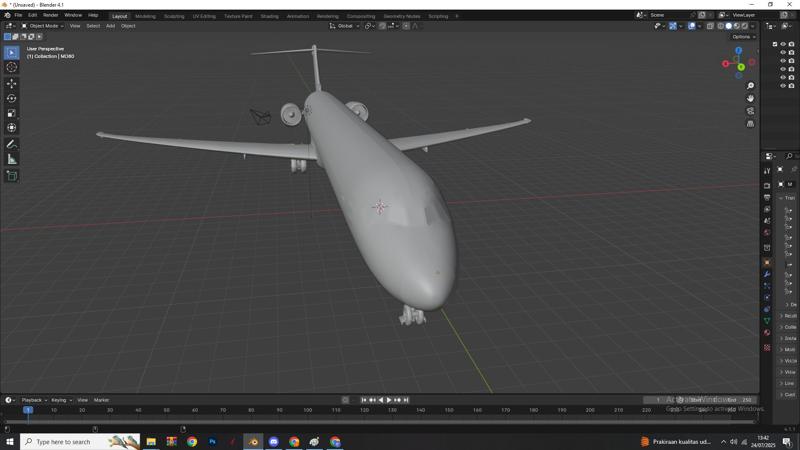The image size is (800, 450).
Task: Switch perspective/orthographic with grid icon
Action: click(x=750, y=123)
